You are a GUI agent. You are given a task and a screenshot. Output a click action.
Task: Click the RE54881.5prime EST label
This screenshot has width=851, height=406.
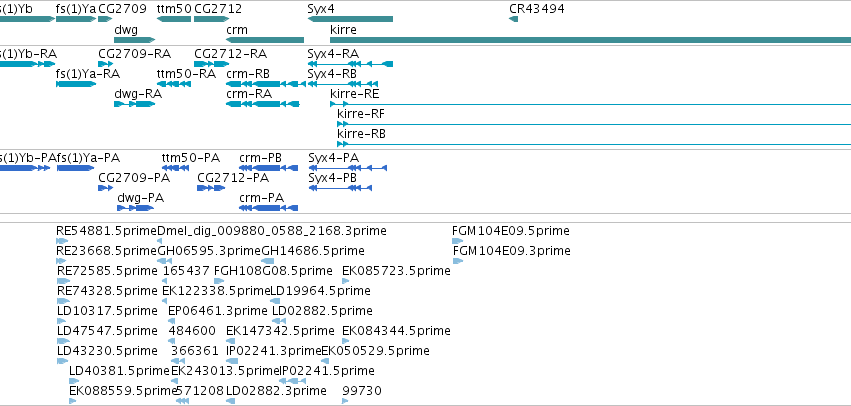(x=106, y=231)
